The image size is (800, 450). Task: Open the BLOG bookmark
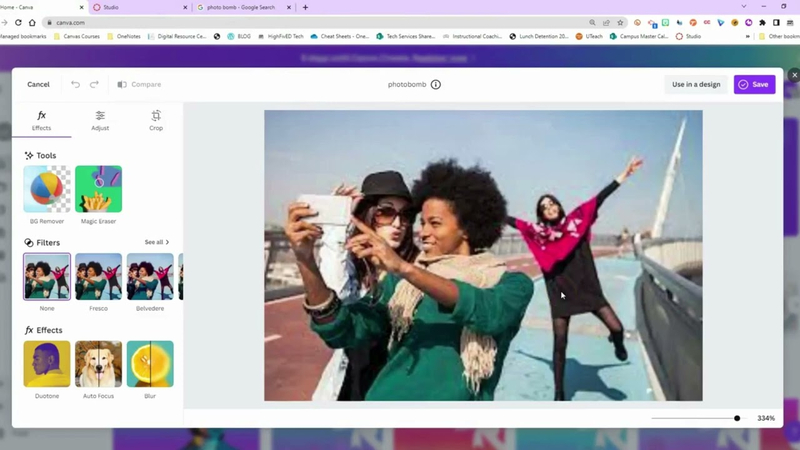click(x=239, y=37)
